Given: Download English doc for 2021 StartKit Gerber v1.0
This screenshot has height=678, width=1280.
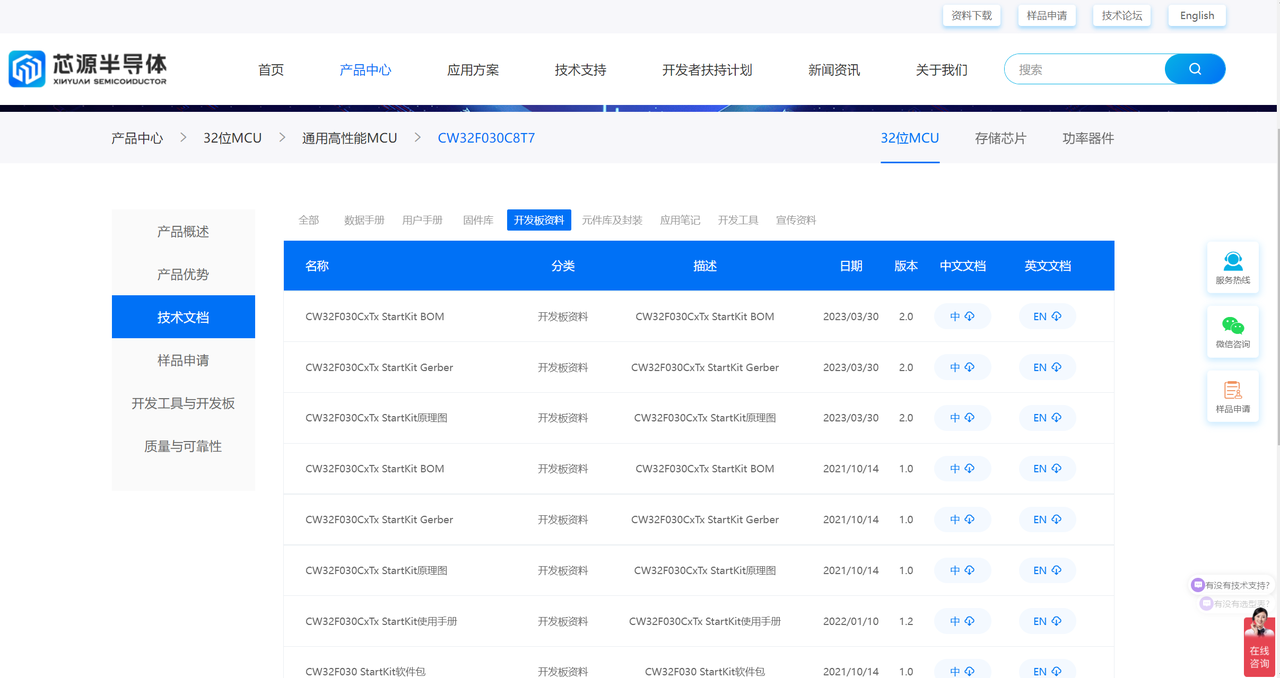Looking at the screenshot, I should (1047, 519).
